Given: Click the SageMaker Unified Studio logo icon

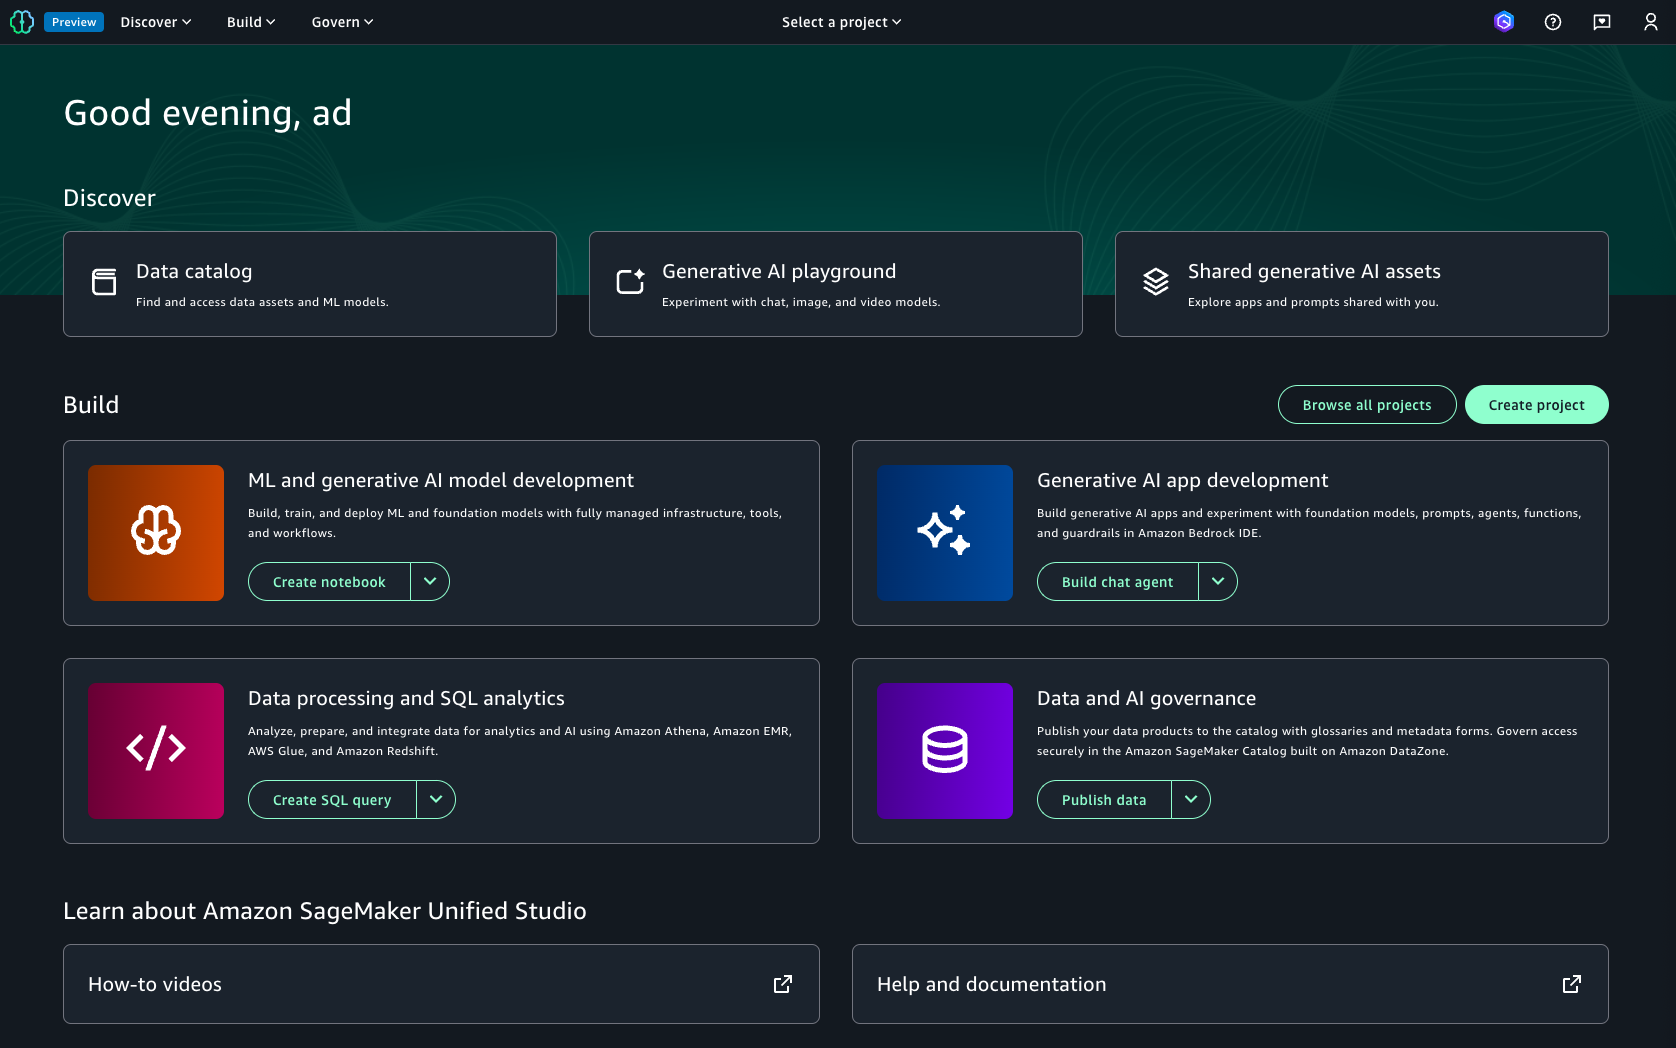Looking at the screenshot, I should (22, 22).
